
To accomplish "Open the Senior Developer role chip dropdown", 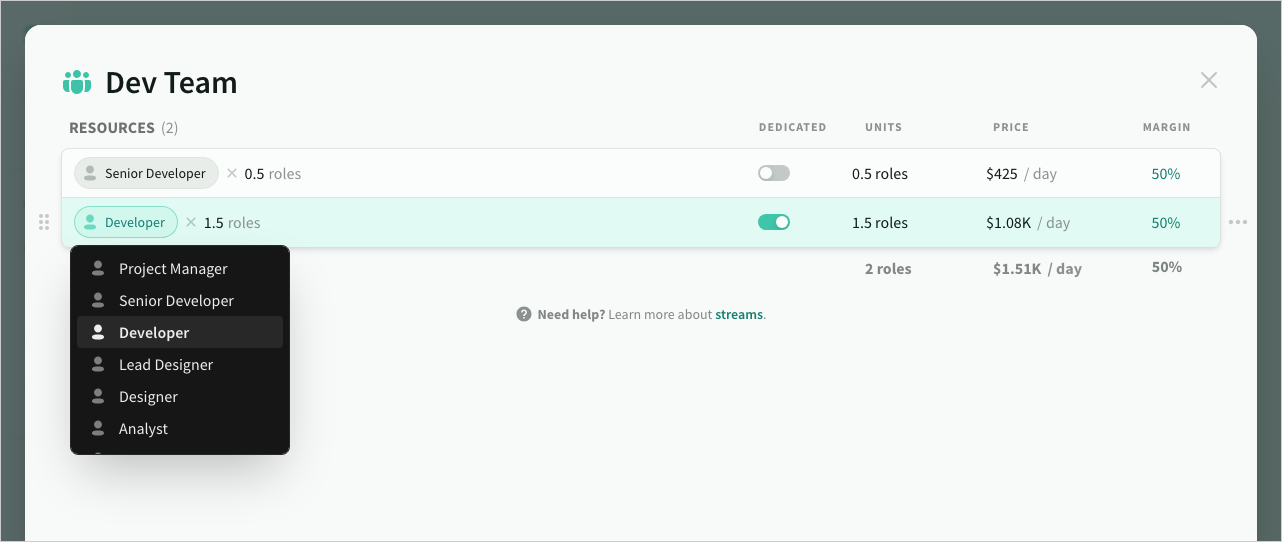I will coord(146,173).
